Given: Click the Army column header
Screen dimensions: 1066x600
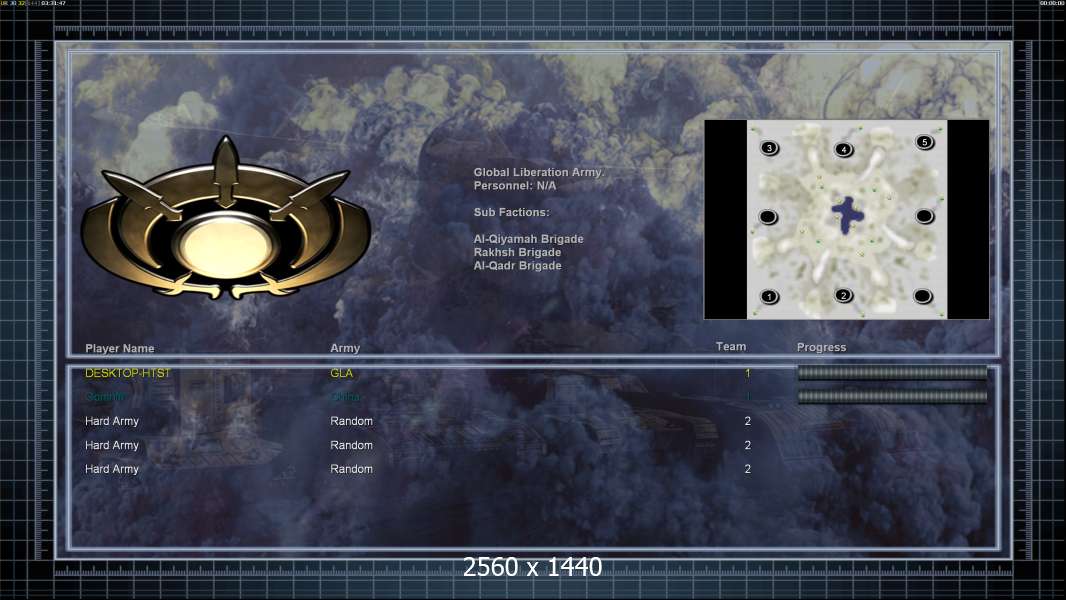Looking at the screenshot, I should (x=345, y=347).
